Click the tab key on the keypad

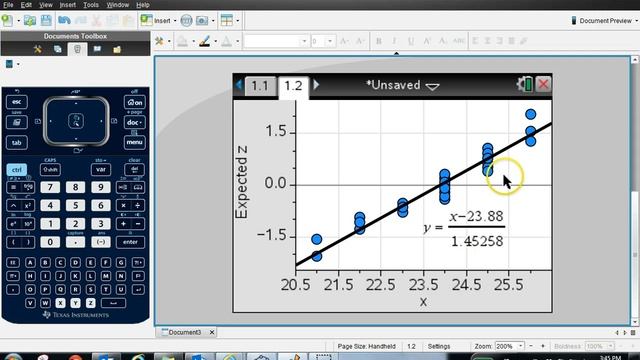point(17,142)
